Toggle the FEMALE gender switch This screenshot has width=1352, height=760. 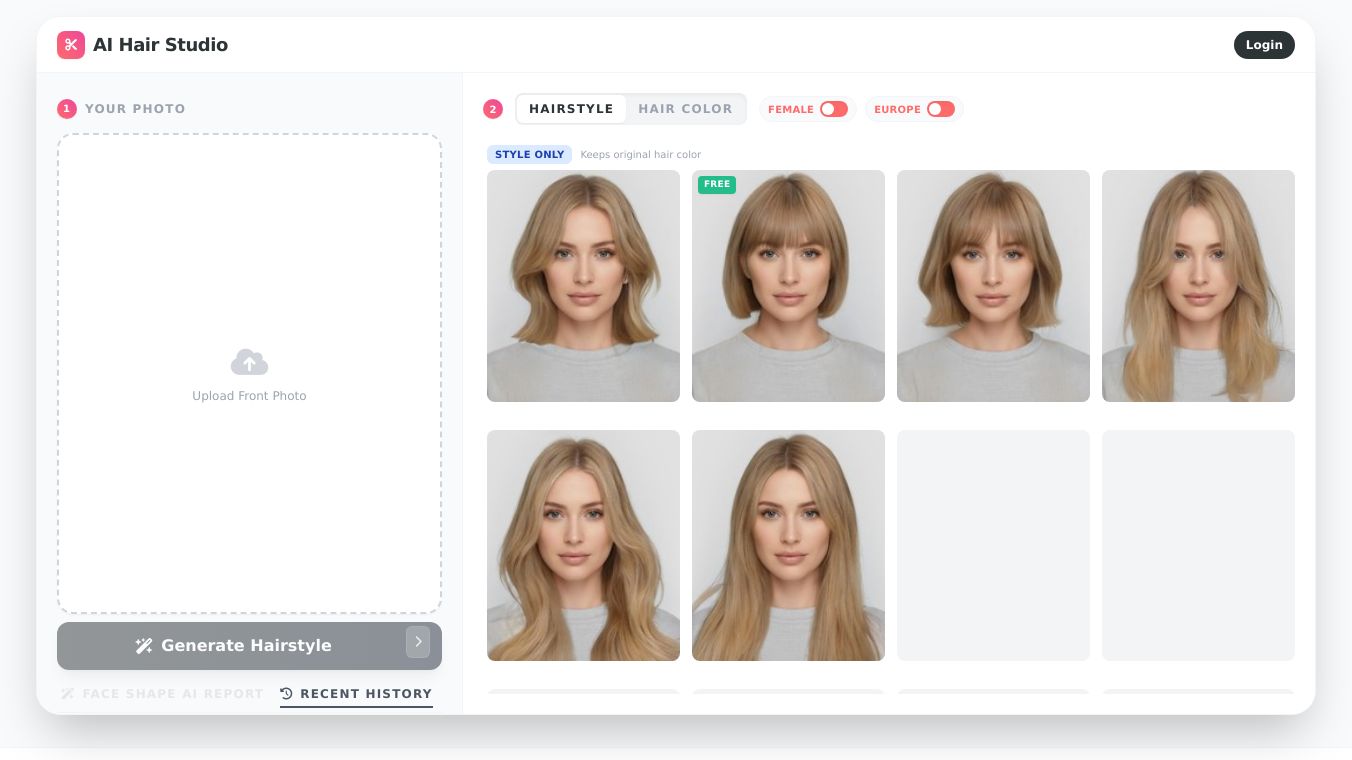834,109
